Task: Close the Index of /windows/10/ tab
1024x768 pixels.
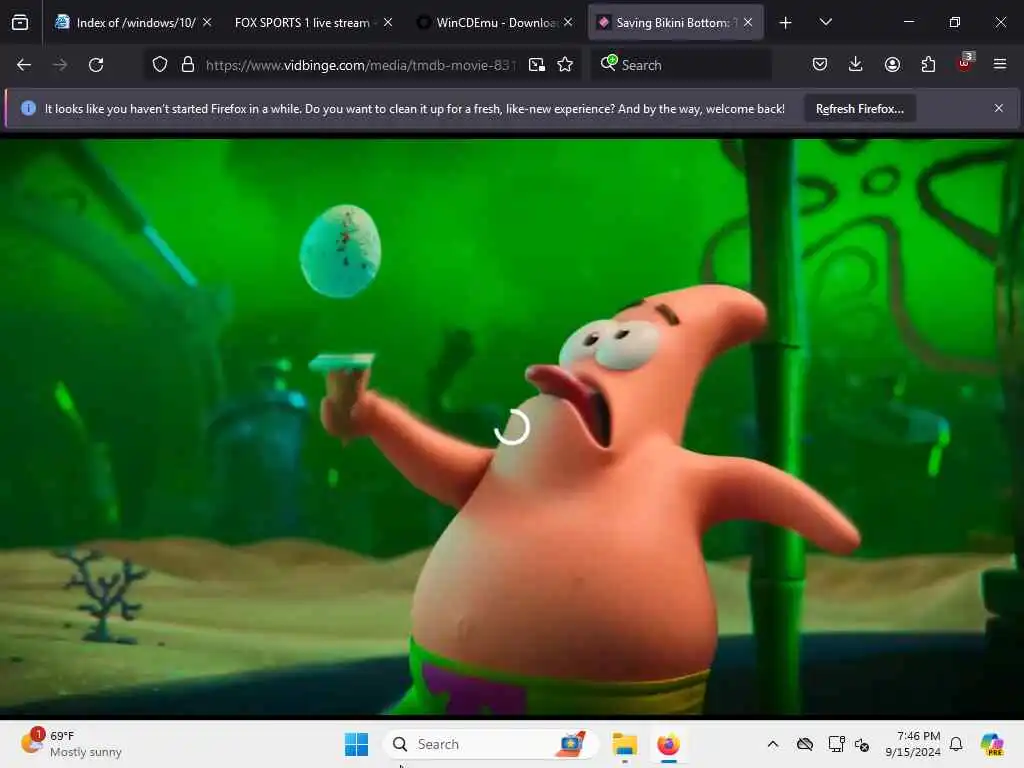Action: tap(207, 22)
